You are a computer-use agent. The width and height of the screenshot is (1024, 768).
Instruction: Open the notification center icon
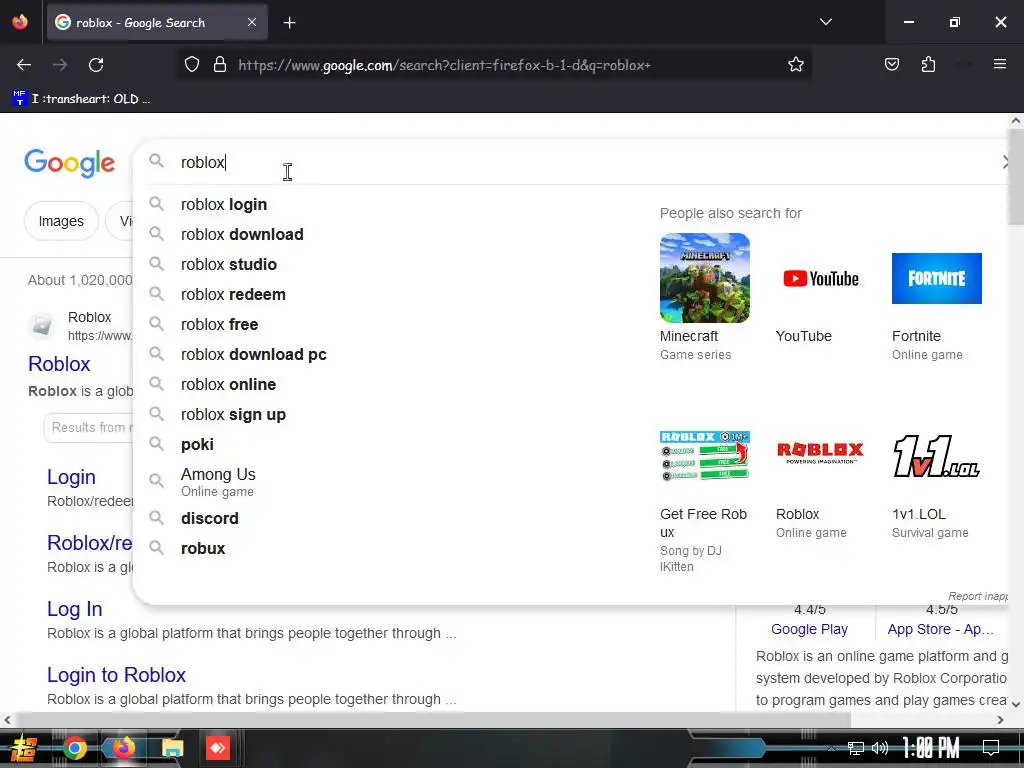click(991, 748)
